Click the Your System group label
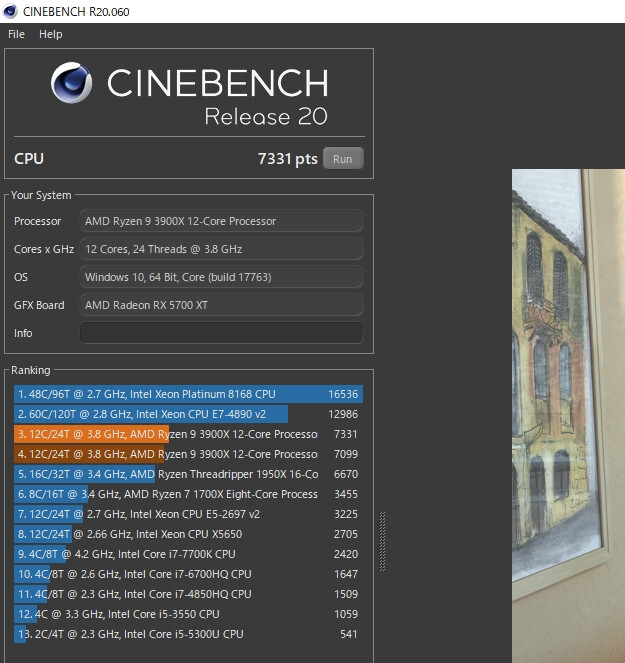This screenshot has width=625, height=663. 41,195
